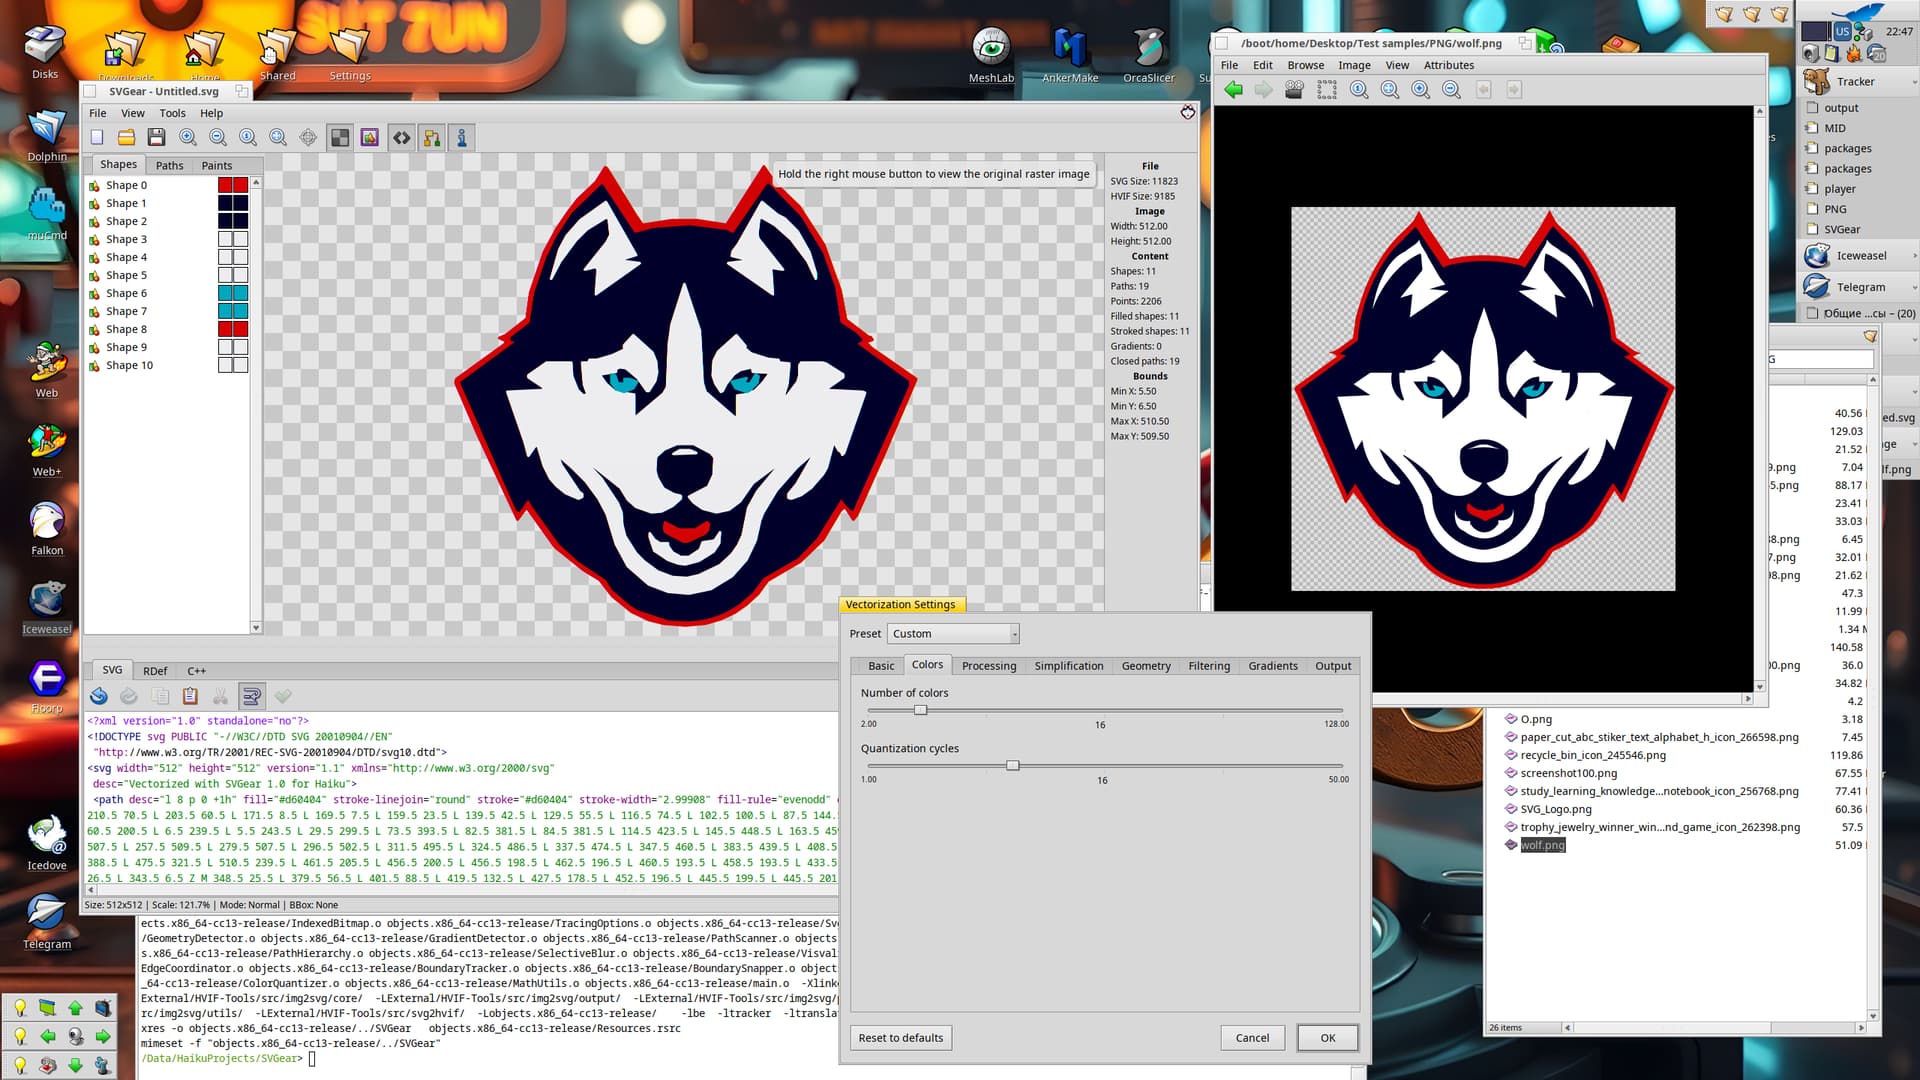Screen dimensions: 1920x1080
Task: Click the green back arrow in the image viewer
Action: coord(1233,90)
